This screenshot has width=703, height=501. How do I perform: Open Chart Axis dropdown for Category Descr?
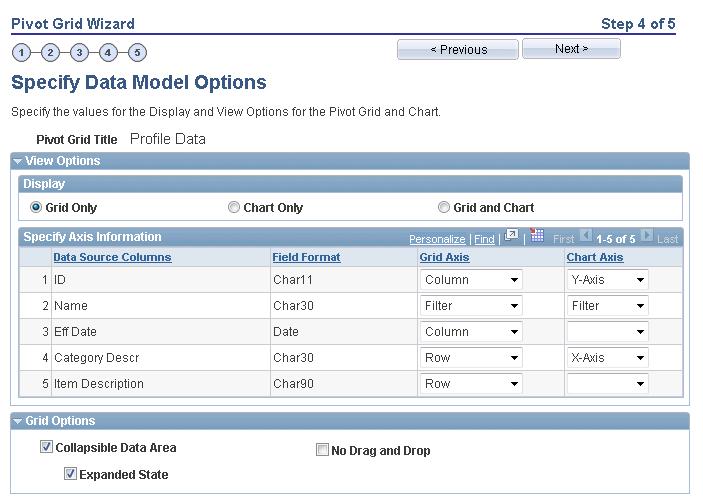608,358
